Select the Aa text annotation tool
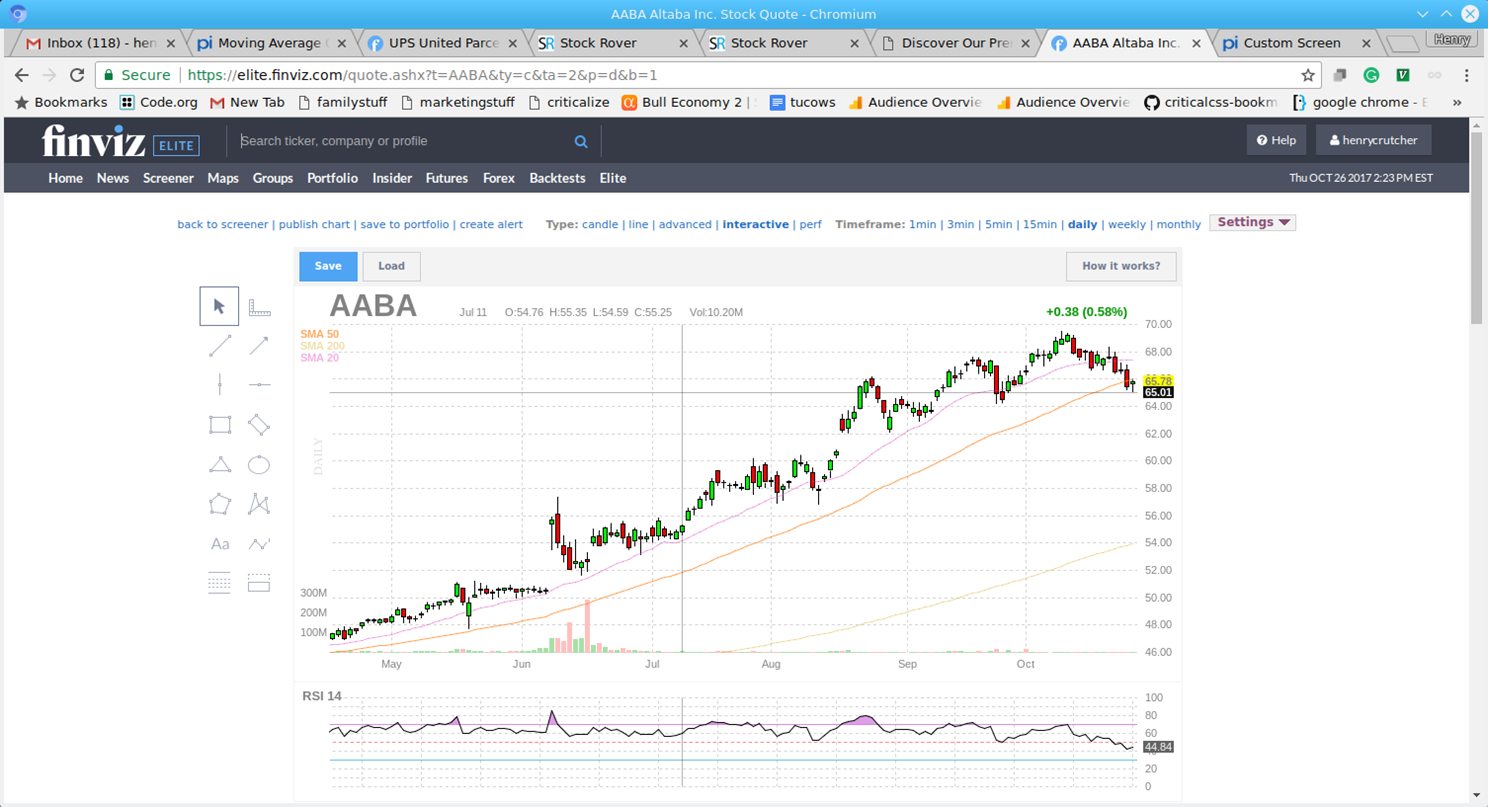This screenshot has height=807, width=1488. point(219,544)
